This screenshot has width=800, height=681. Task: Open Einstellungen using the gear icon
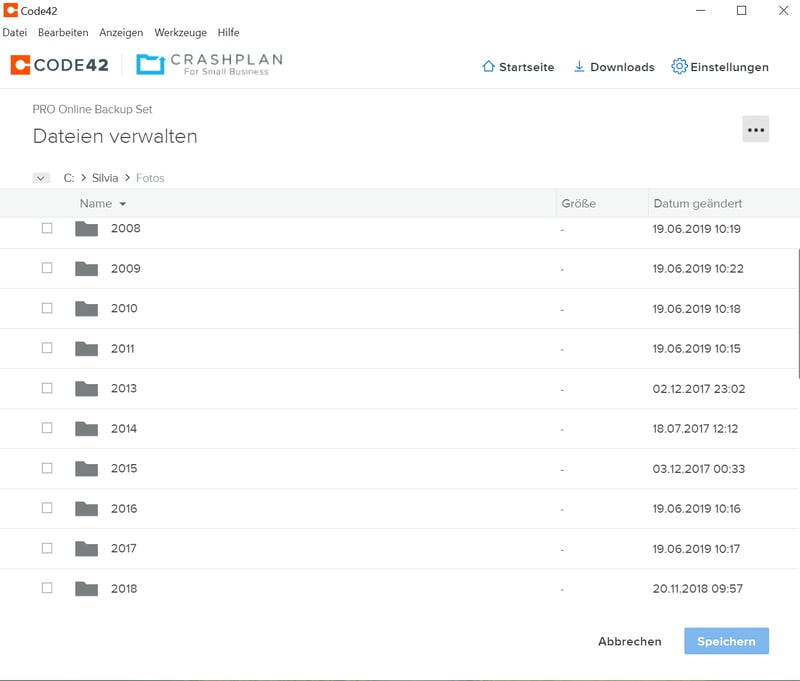[x=679, y=67]
